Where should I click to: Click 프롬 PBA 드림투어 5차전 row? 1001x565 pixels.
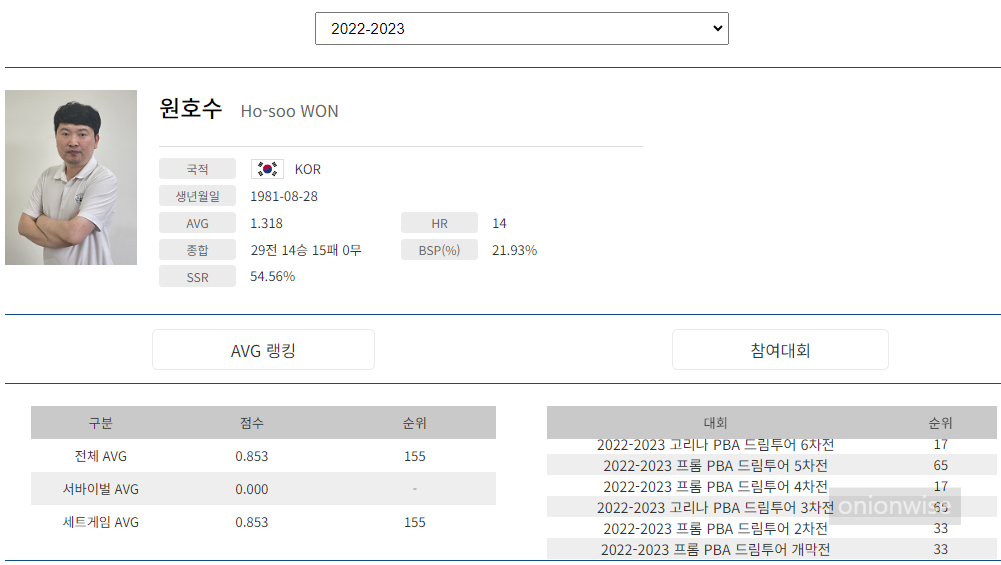[x=772, y=465]
